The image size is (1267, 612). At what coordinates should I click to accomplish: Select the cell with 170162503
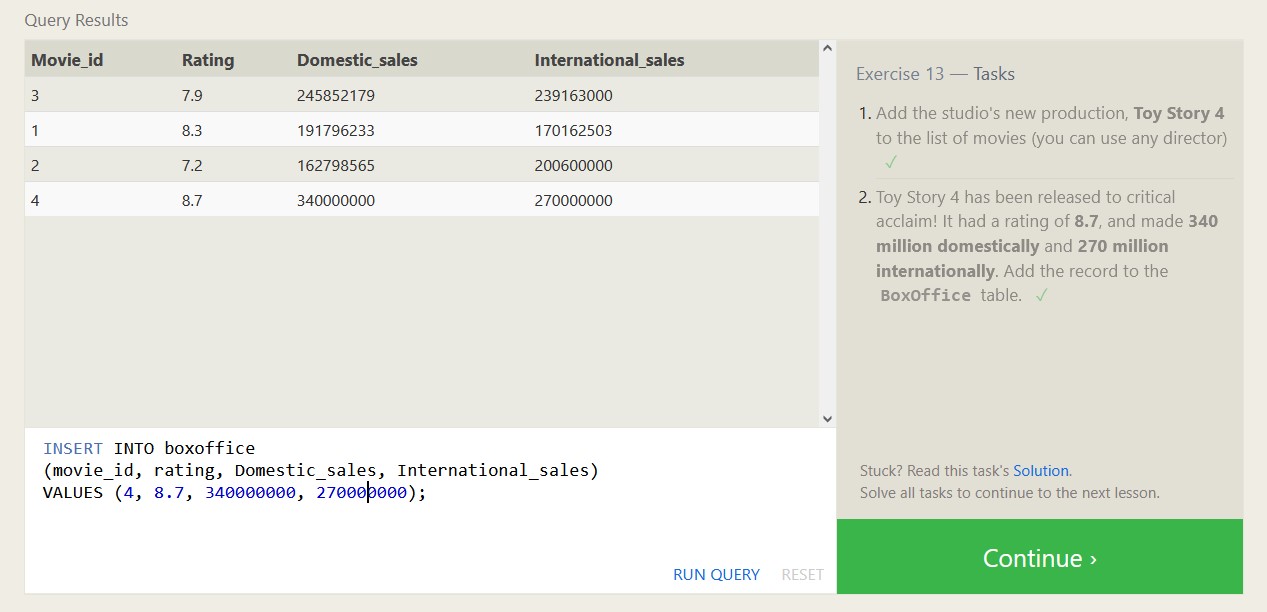click(x=573, y=131)
